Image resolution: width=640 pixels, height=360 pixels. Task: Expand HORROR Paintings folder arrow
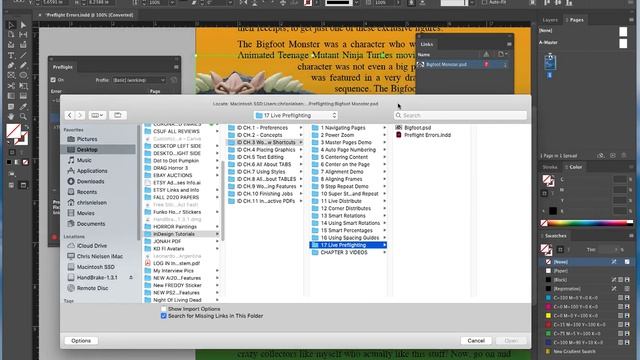tap(217, 227)
